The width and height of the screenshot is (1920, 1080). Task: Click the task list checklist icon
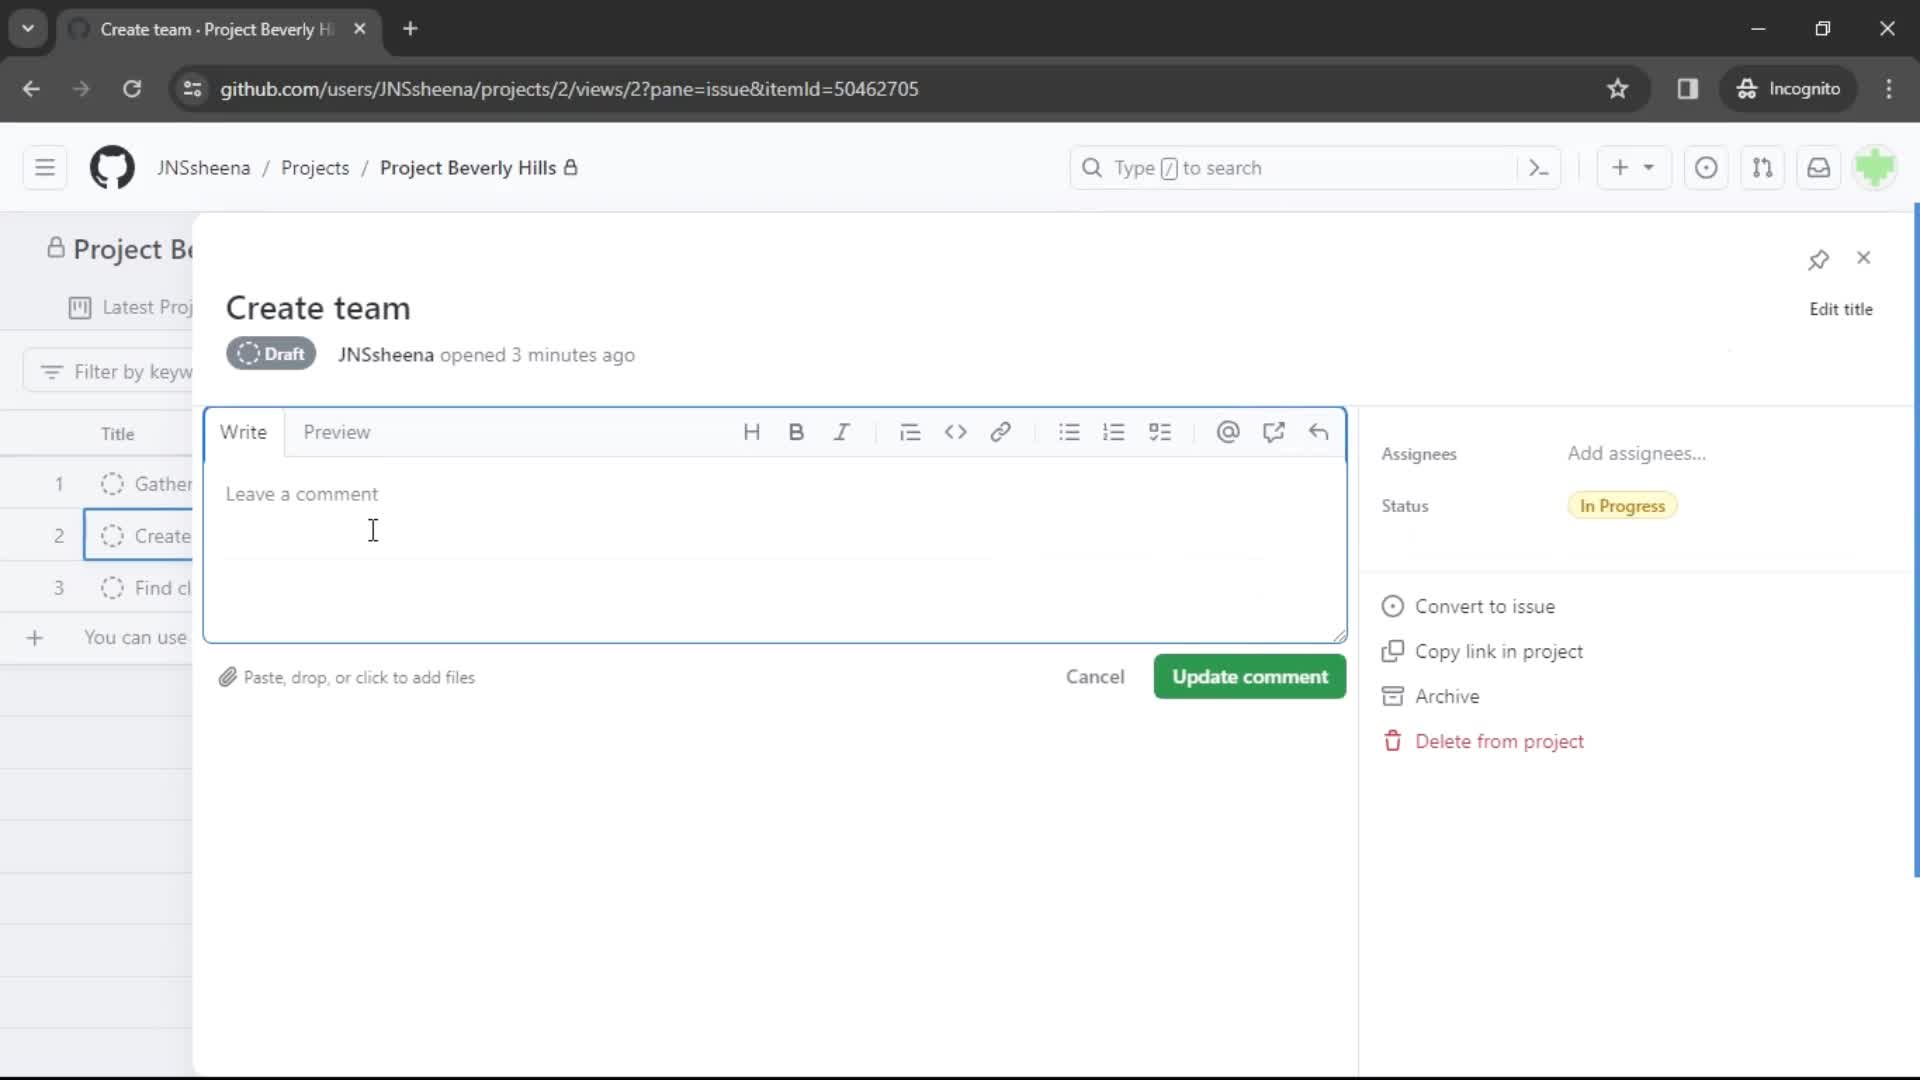[1160, 431]
